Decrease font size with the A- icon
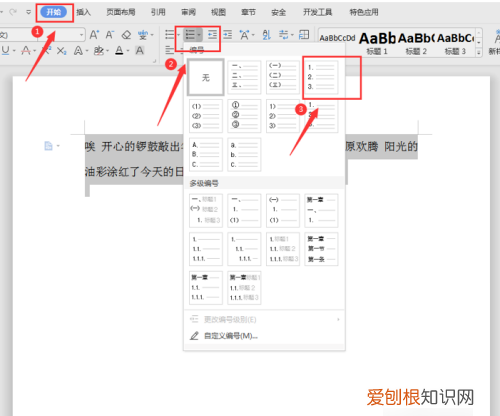Image resolution: width=500 pixels, height=416 pixels. coord(110,34)
